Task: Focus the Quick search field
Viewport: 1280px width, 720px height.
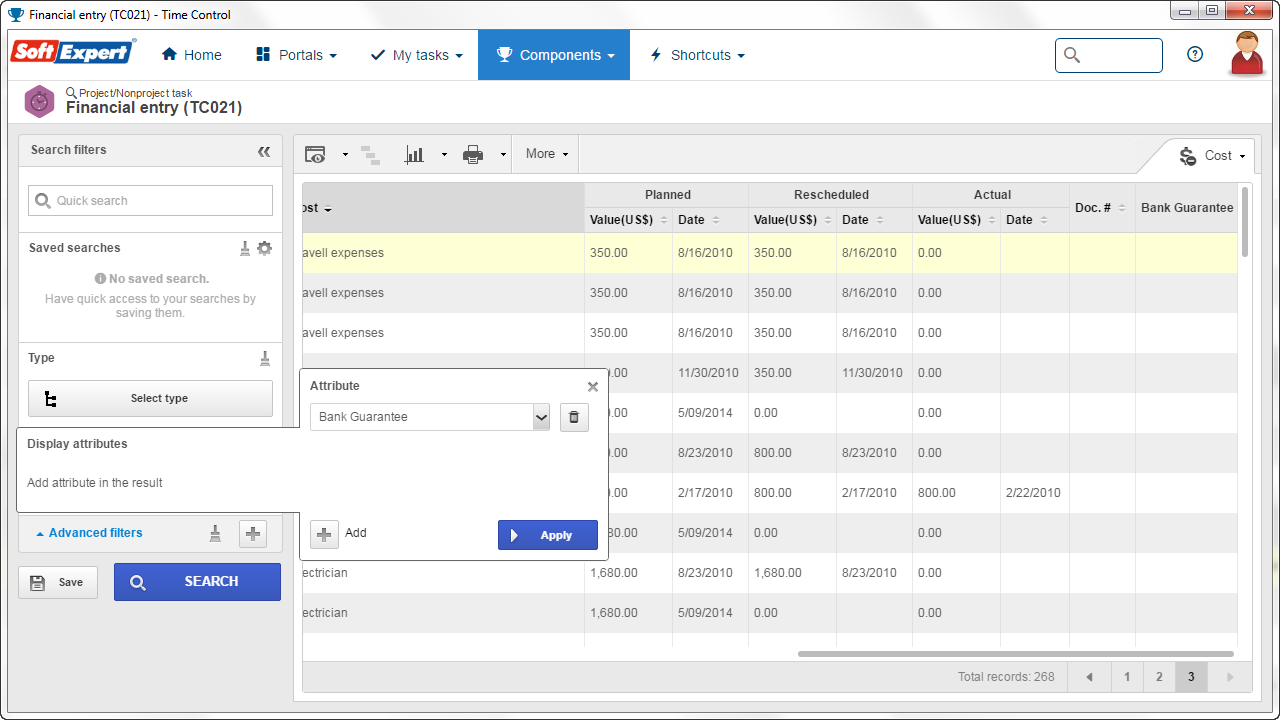Action: point(150,201)
